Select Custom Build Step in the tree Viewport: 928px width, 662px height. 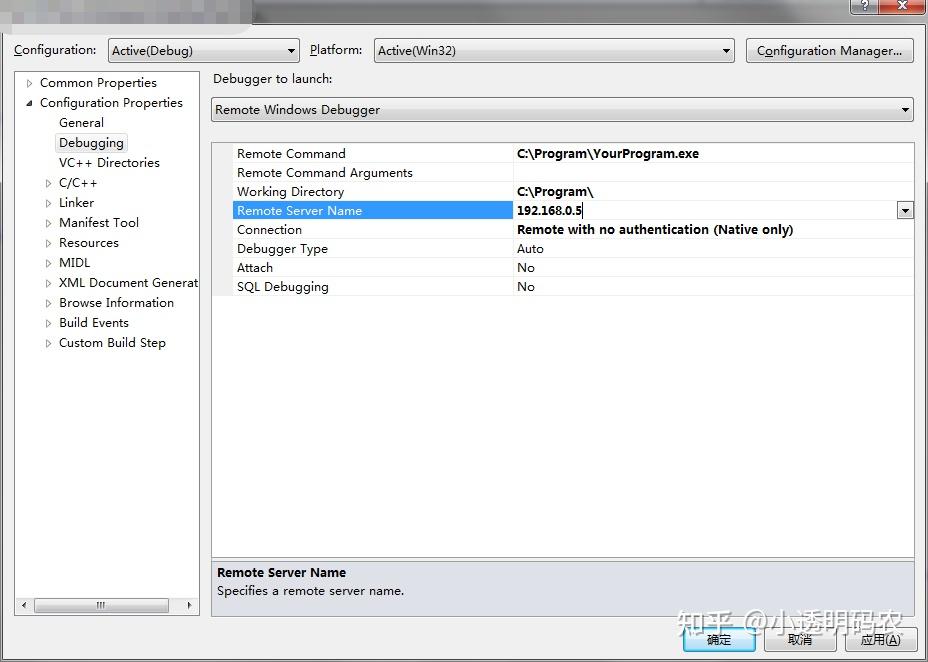coord(112,342)
